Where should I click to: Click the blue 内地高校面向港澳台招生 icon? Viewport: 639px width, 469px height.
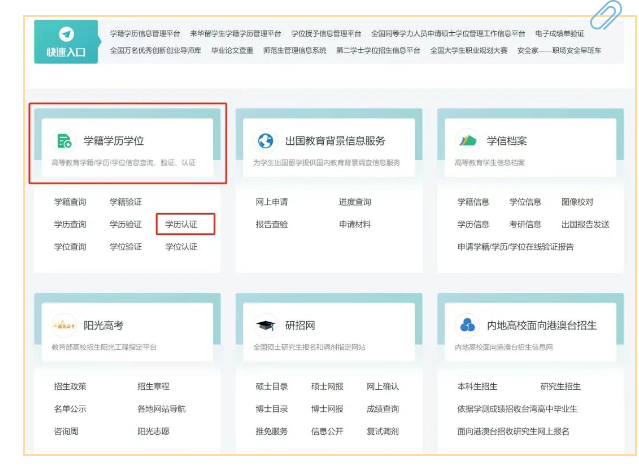click(x=468, y=325)
